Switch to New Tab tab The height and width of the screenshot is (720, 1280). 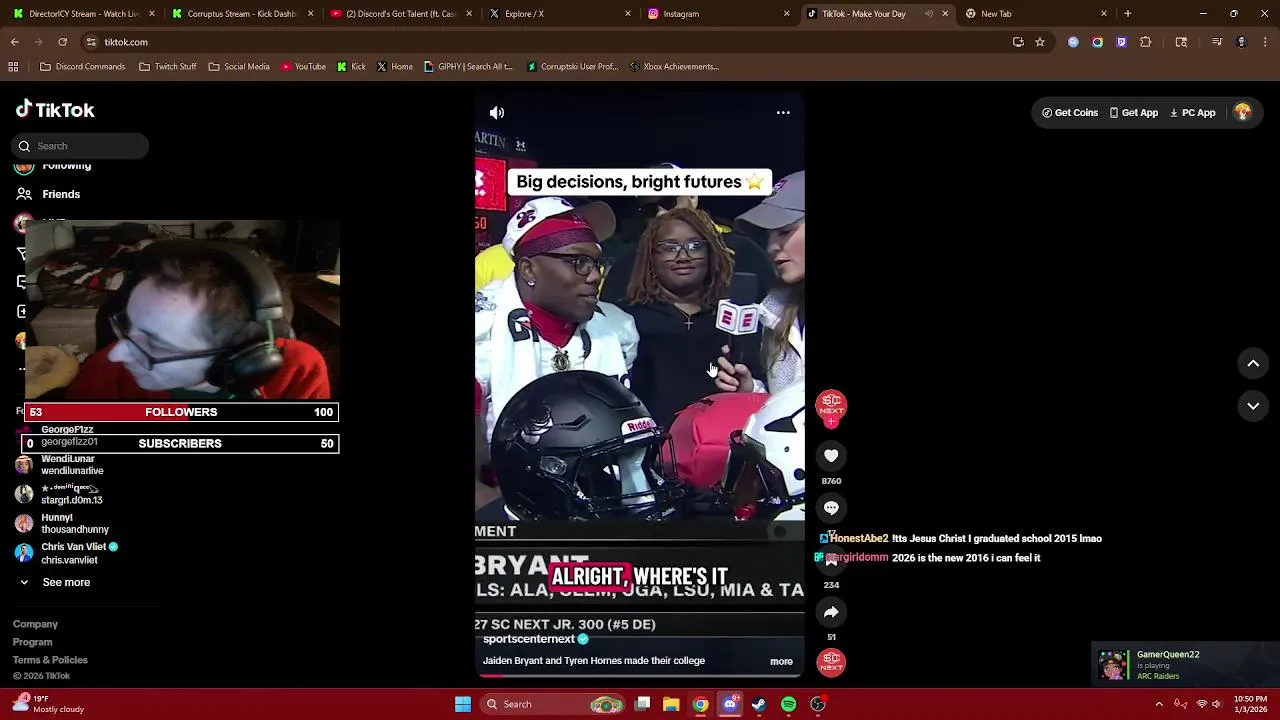click(x=1035, y=14)
